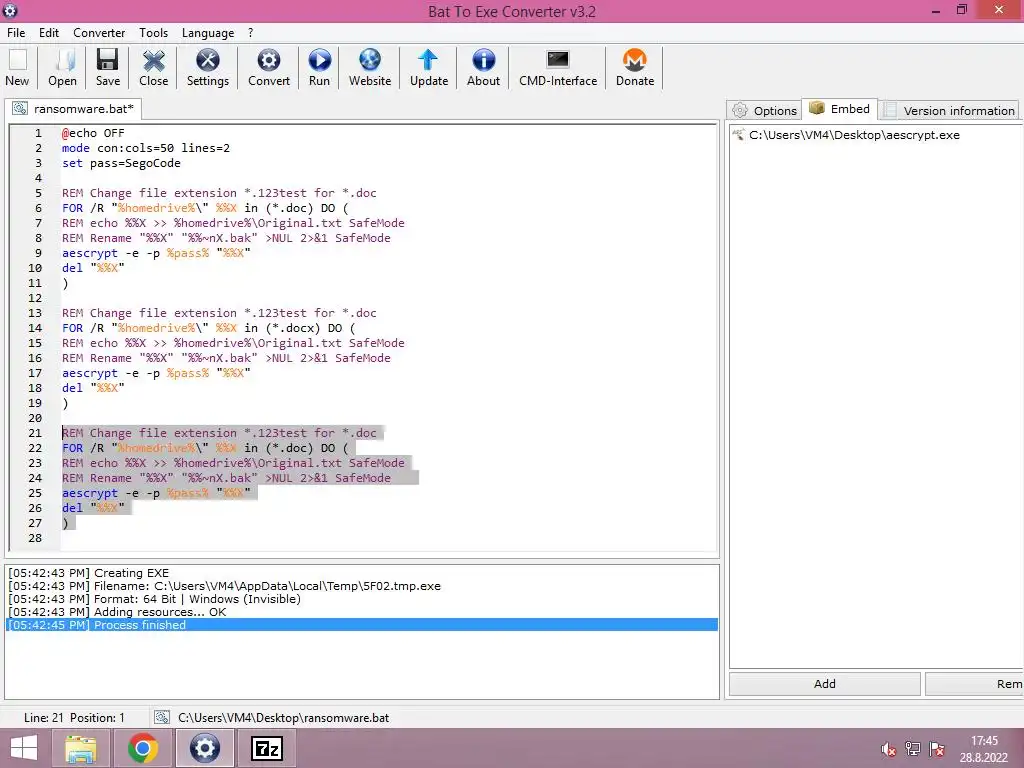The height and width of the screenshot is (768, 1024).
Task: Open File Explorer from the taskbar
Action: coord(80,748)
